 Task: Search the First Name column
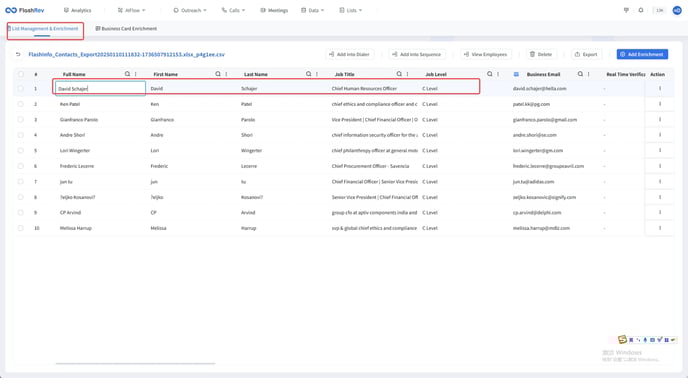(218, 74)
